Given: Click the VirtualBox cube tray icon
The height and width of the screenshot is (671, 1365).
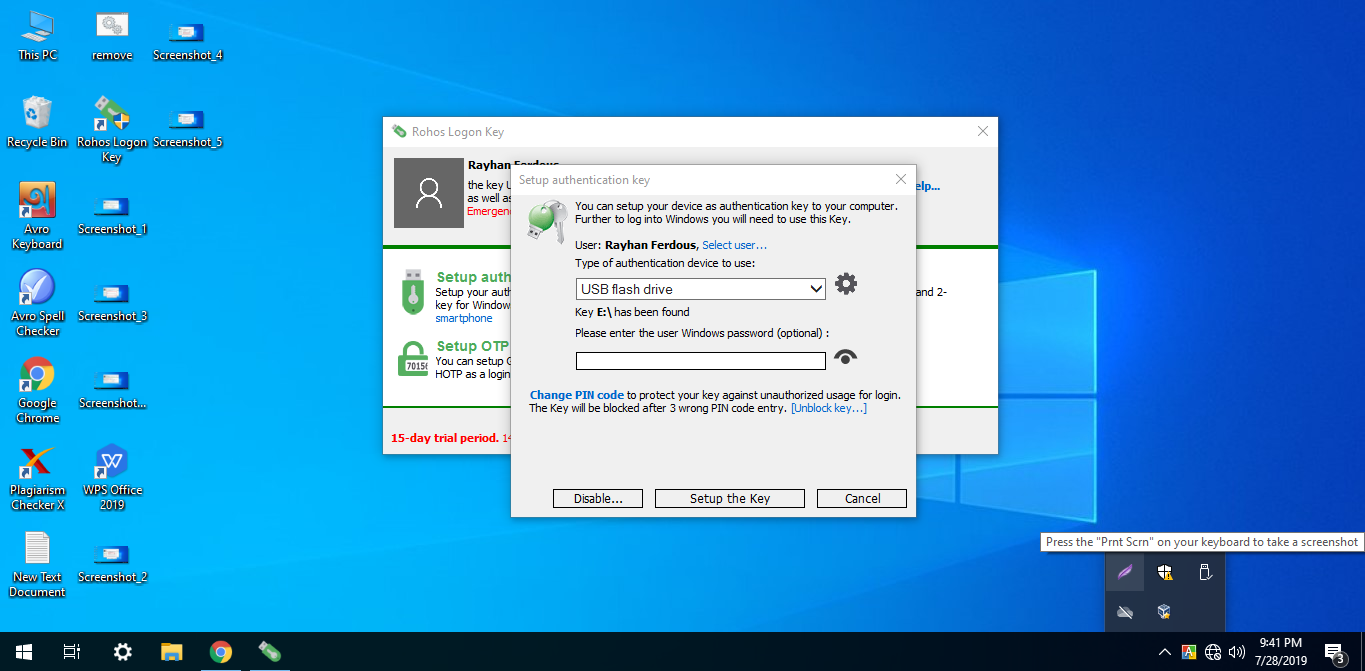Looking at the screenshot, I should 1165,612.
